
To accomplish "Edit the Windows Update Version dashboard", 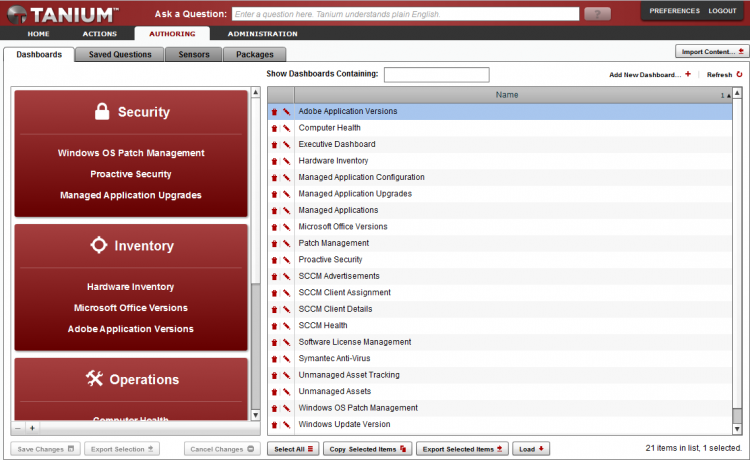I will (286, 425).
